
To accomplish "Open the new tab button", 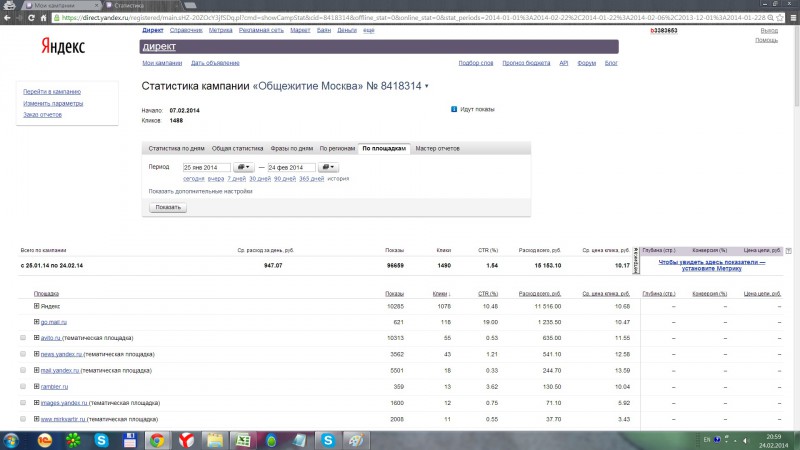I will tap(190, 5).
